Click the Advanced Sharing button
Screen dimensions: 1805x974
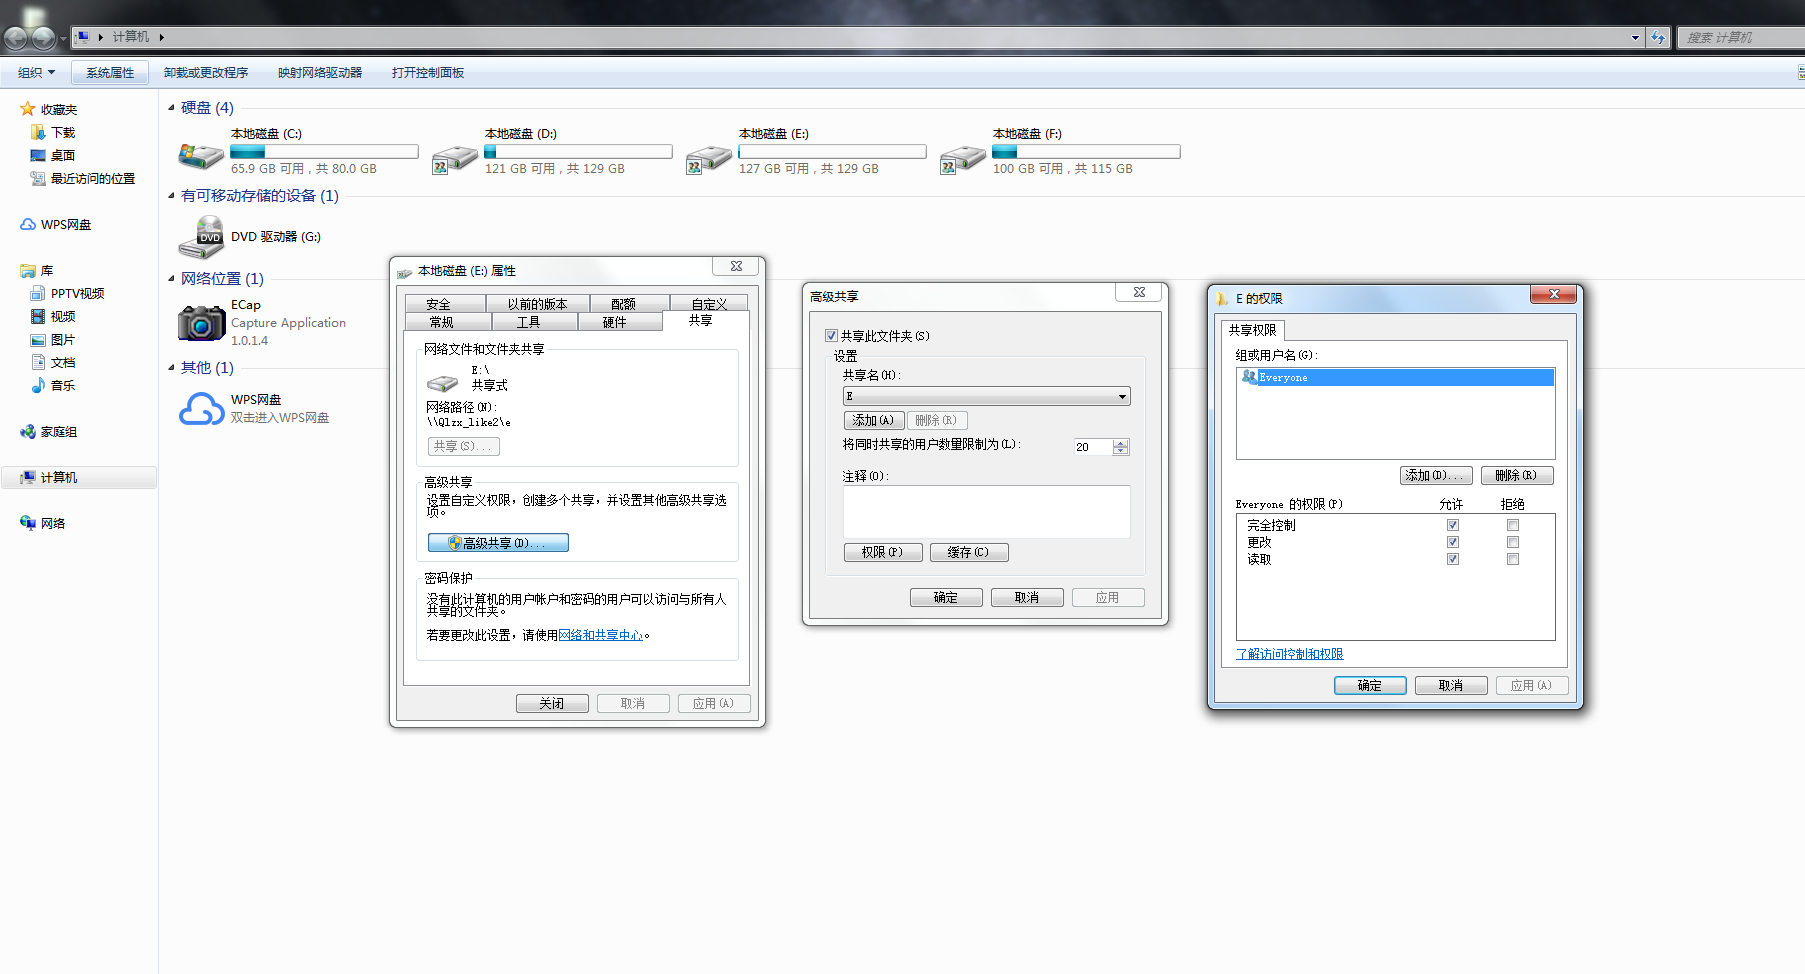tap(498, 543)
